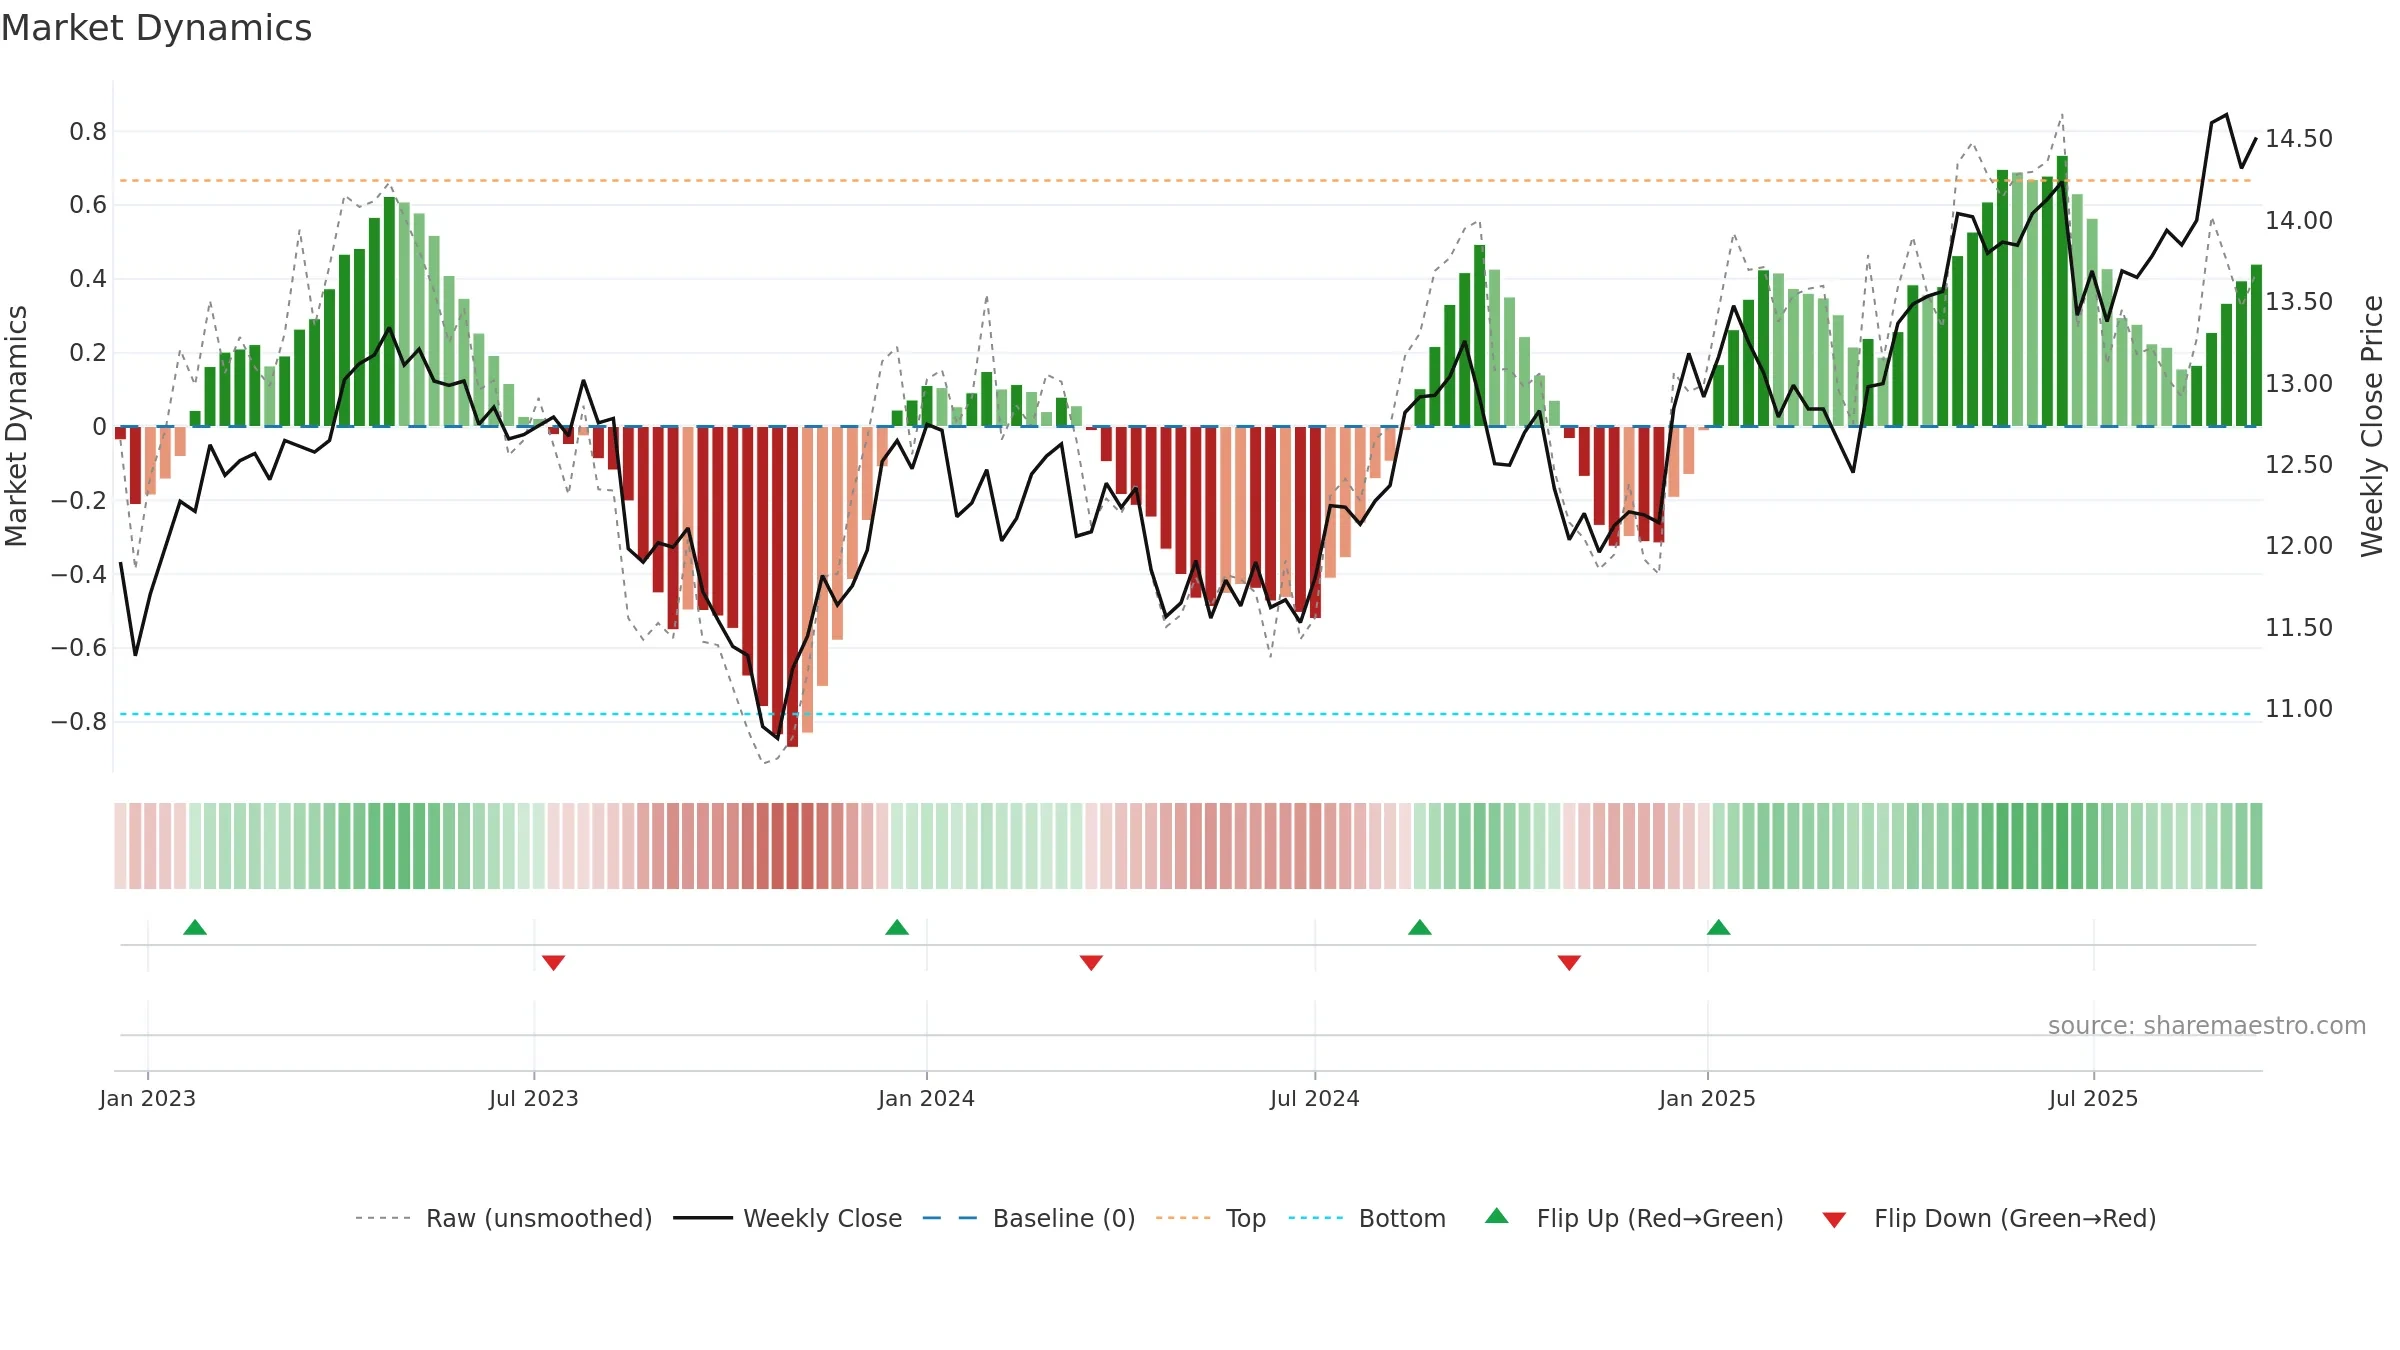
Task: Click the red flip-down triangle before Jan 2025
Action: pos(1569,963)
